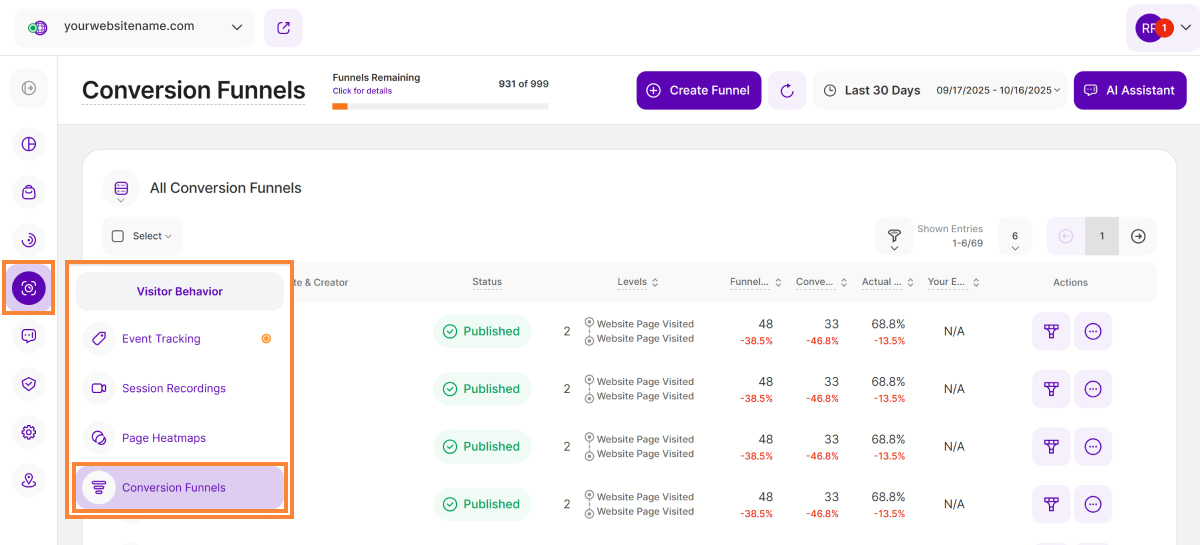Go to next page arrow
This screenshot has height=545, width=1200.
tap(1138, 236)
